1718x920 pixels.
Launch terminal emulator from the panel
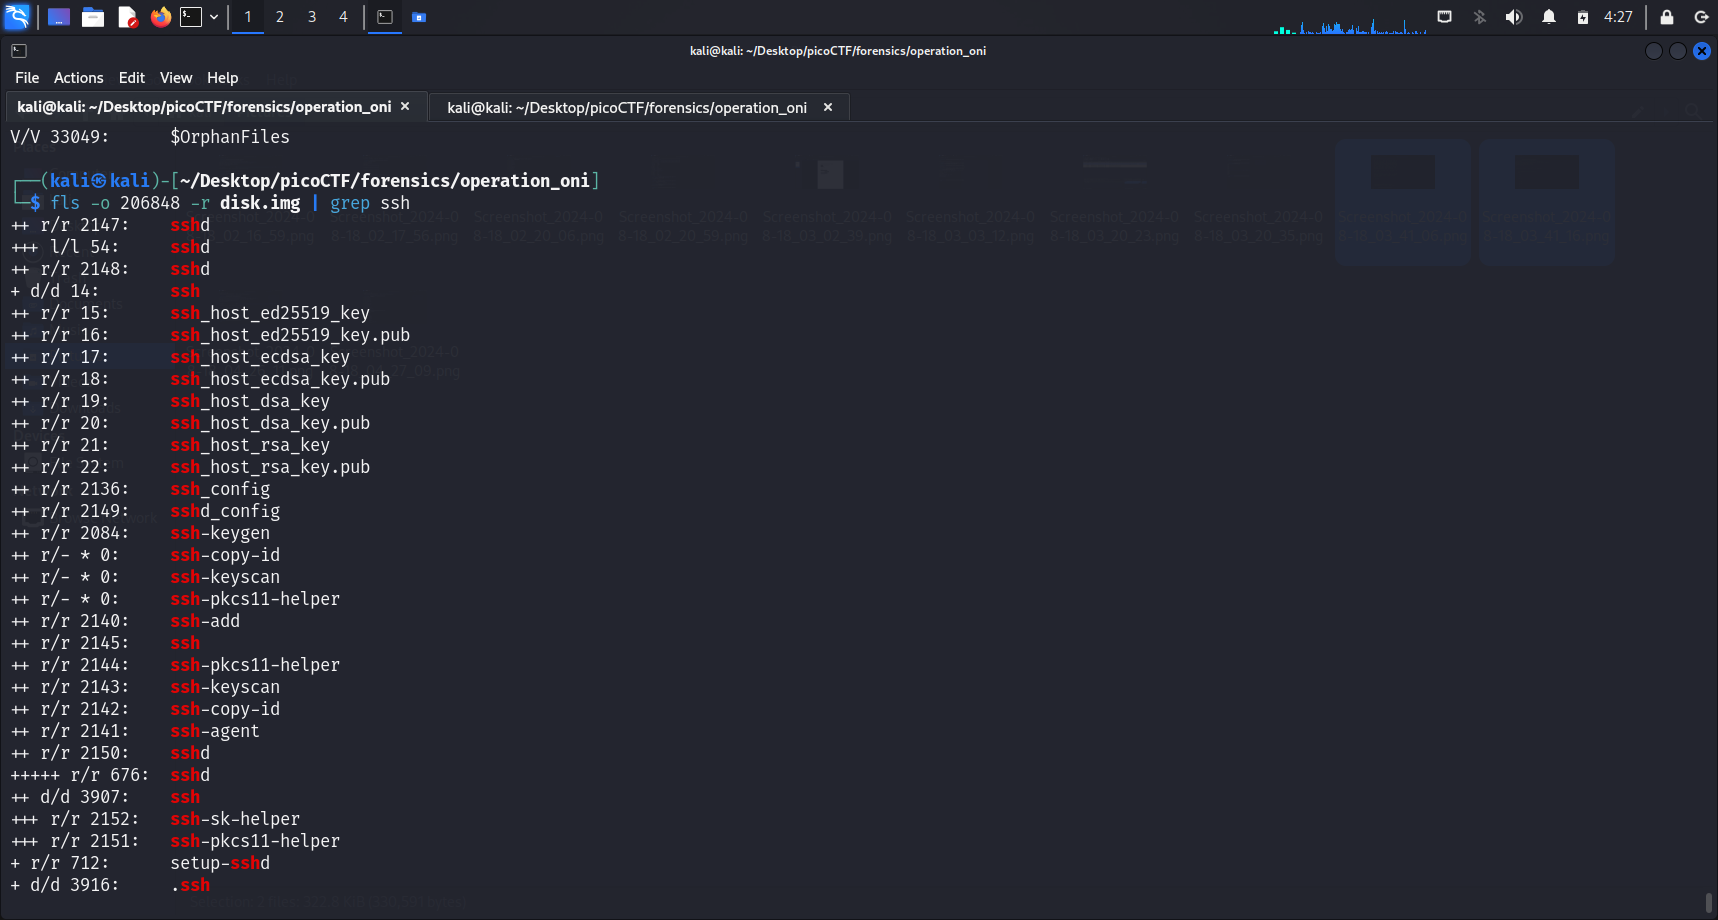[x=191, y=17]
